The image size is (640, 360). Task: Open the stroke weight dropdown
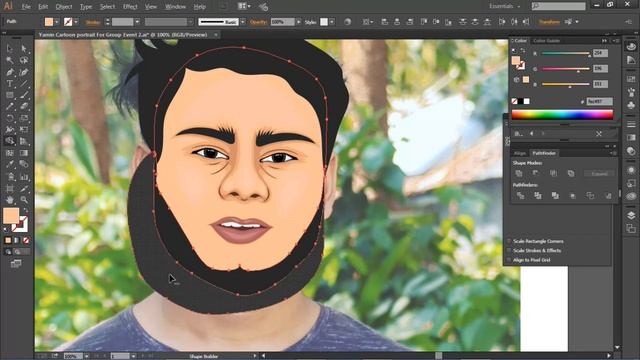tap(137, 22)
